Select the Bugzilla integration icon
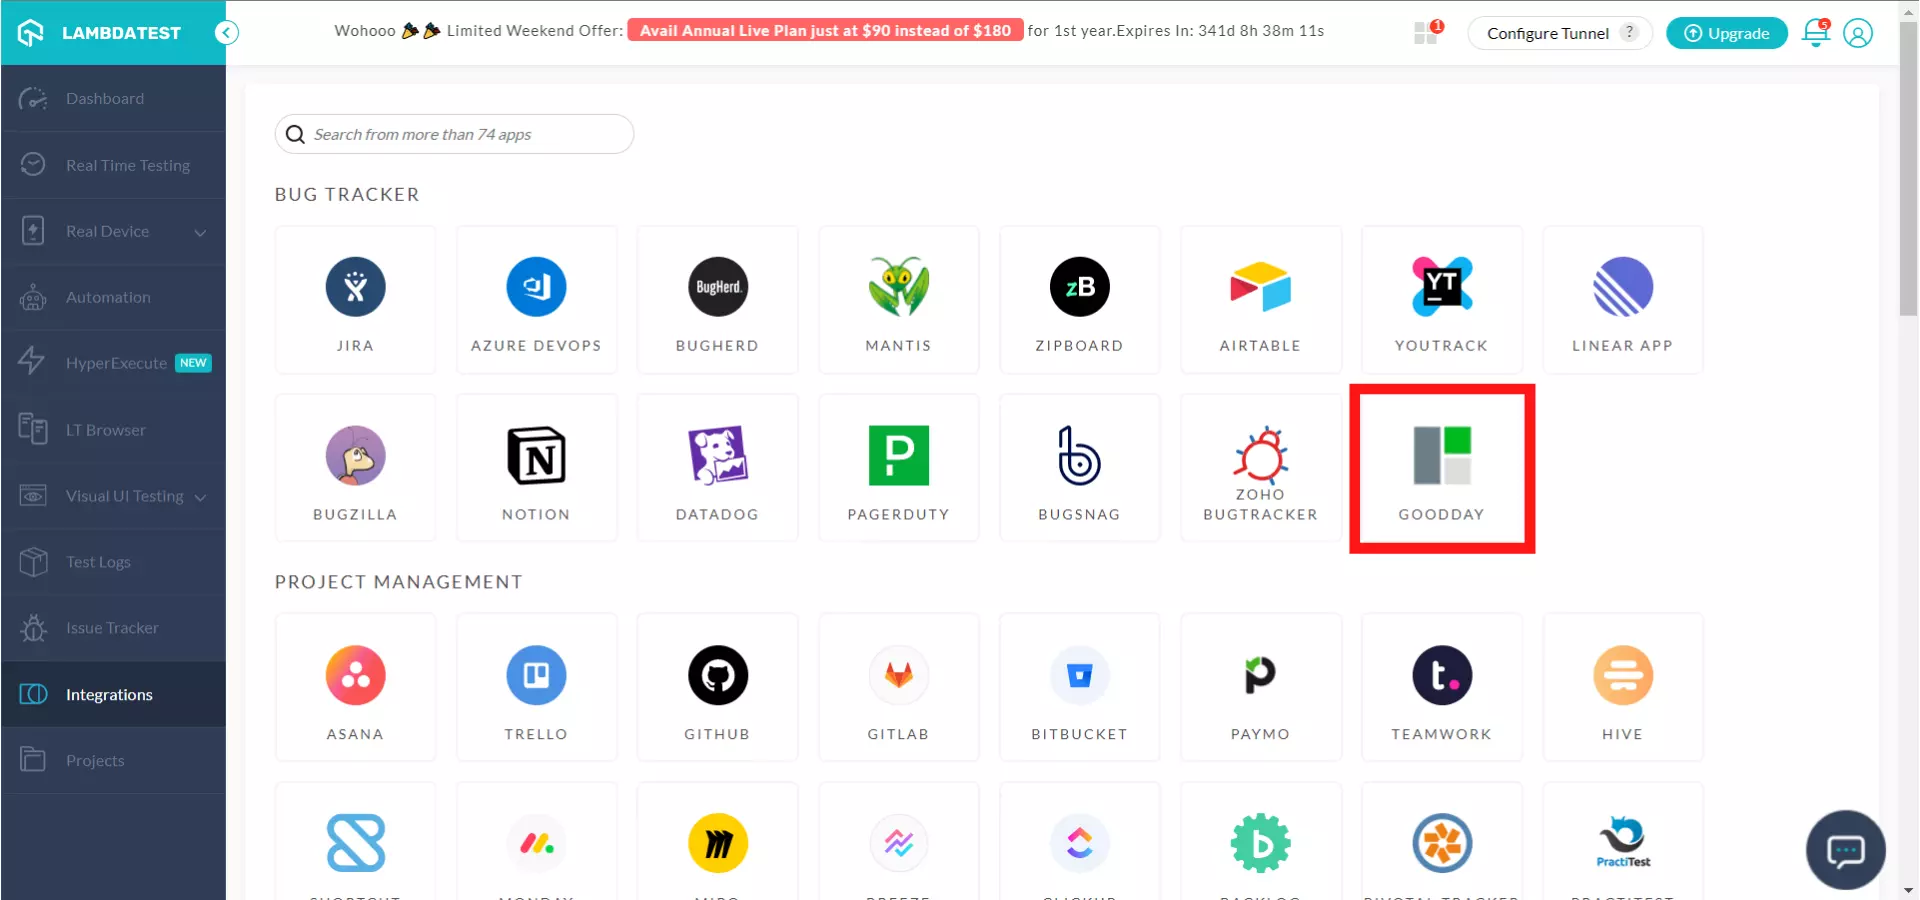 [x=355, y=457]
